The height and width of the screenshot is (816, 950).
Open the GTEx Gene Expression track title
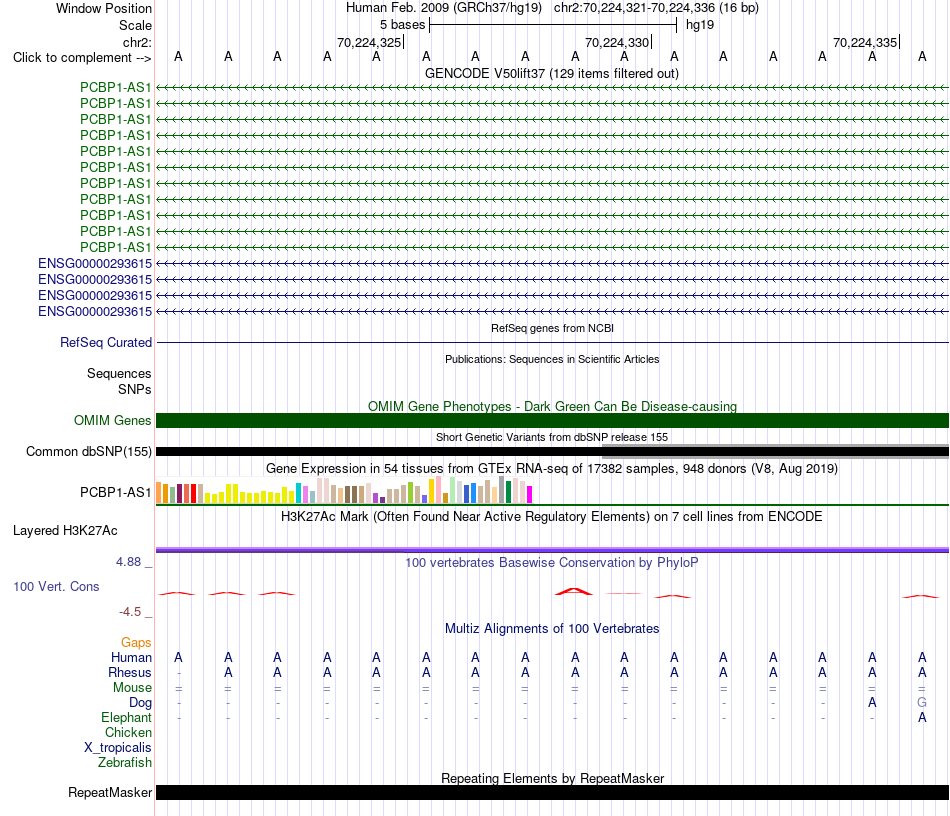[x=552, y=468]
